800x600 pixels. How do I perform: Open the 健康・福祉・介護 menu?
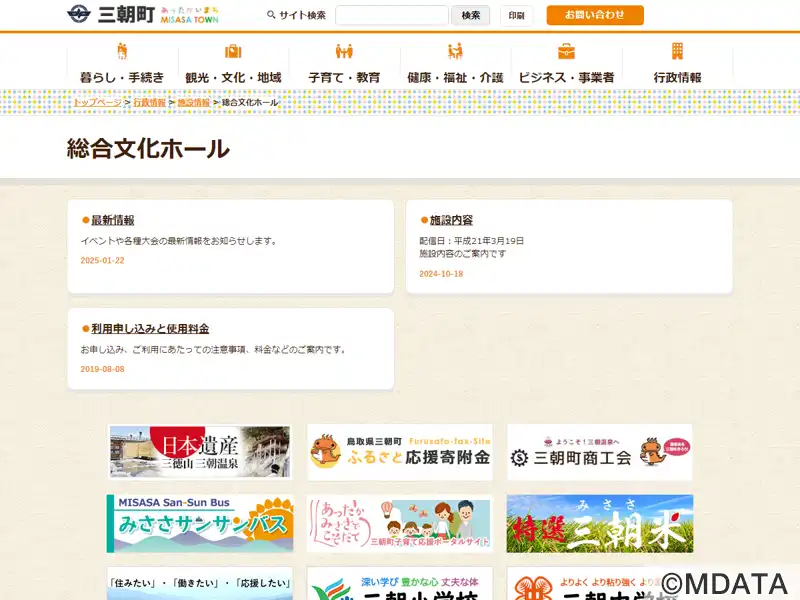click(455, 78)
